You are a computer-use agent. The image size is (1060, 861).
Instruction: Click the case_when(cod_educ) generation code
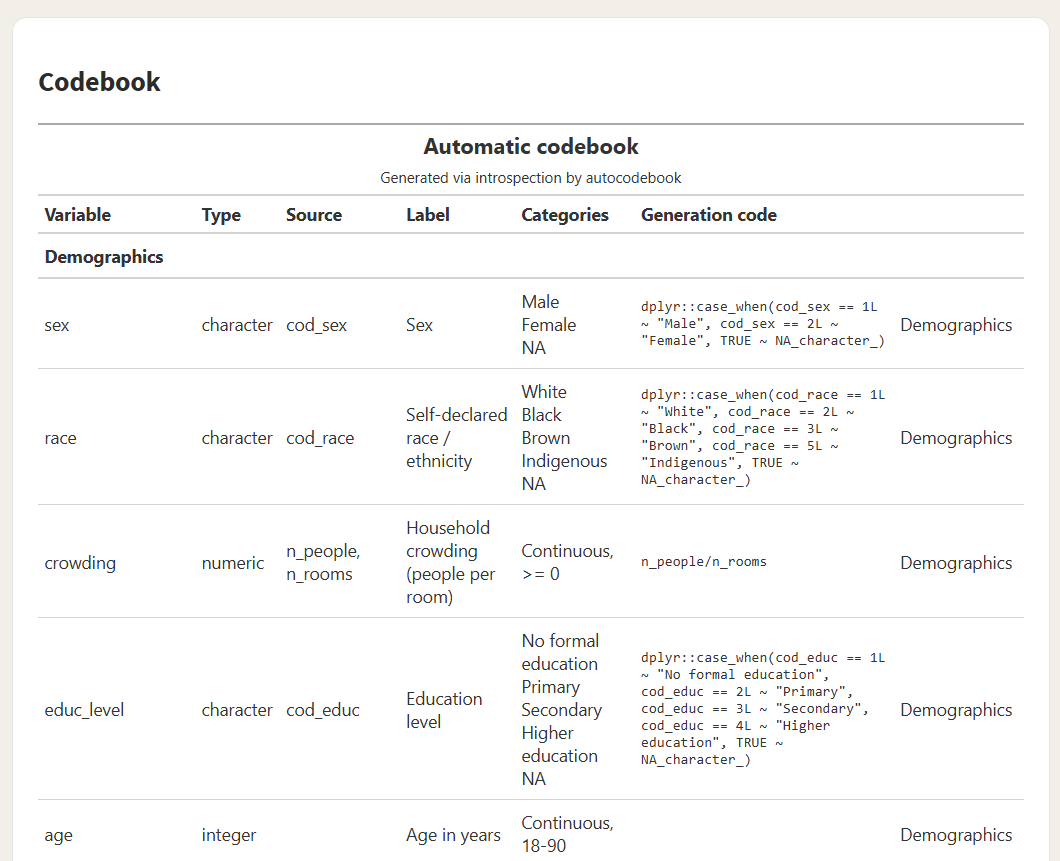(763, 709)
